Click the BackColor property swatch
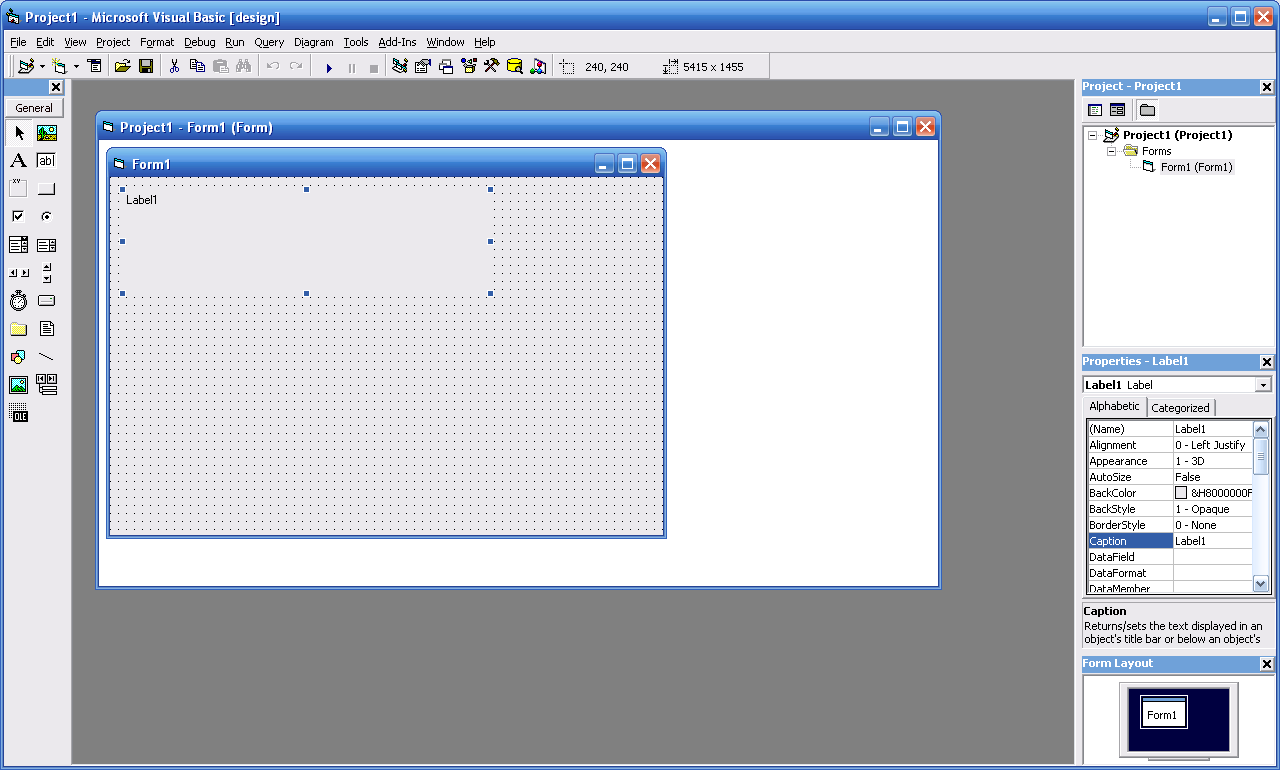 (x=1181, y=493)
